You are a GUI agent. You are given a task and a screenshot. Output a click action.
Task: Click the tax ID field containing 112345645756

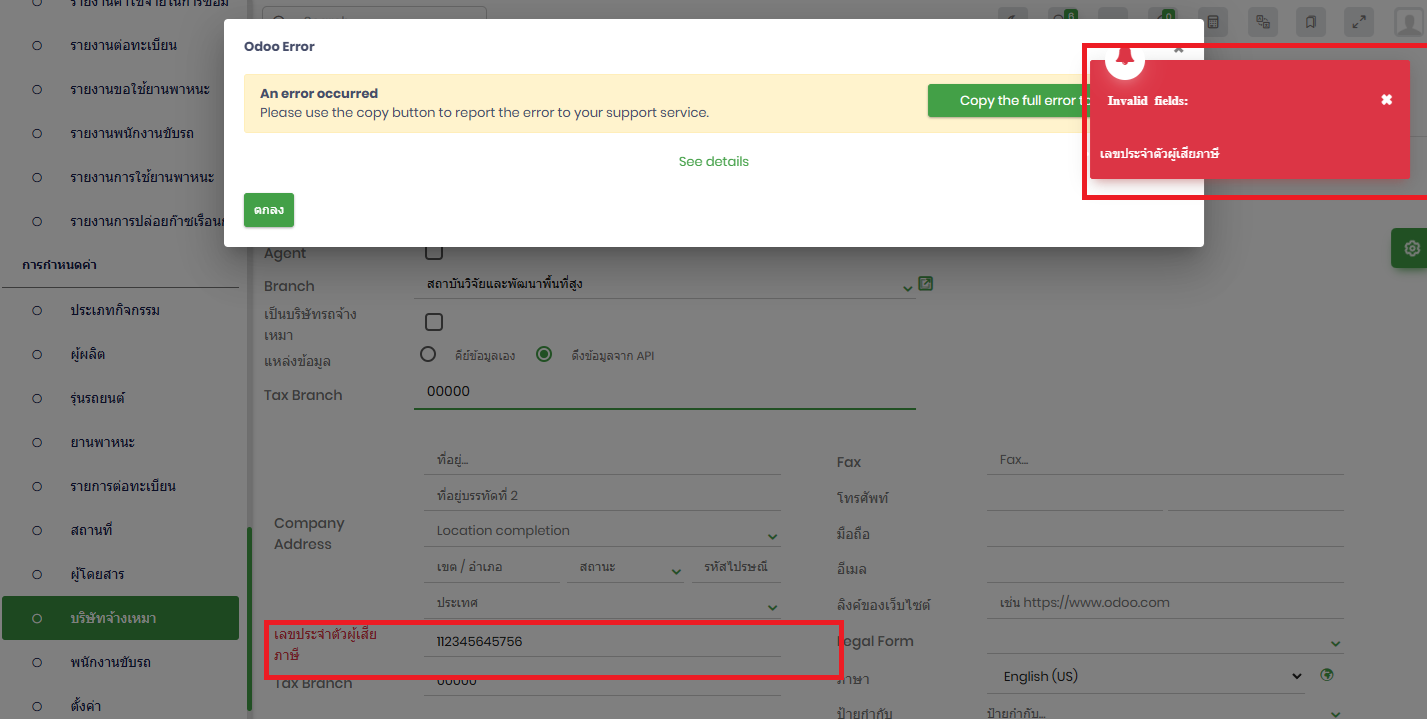[602, 641]
